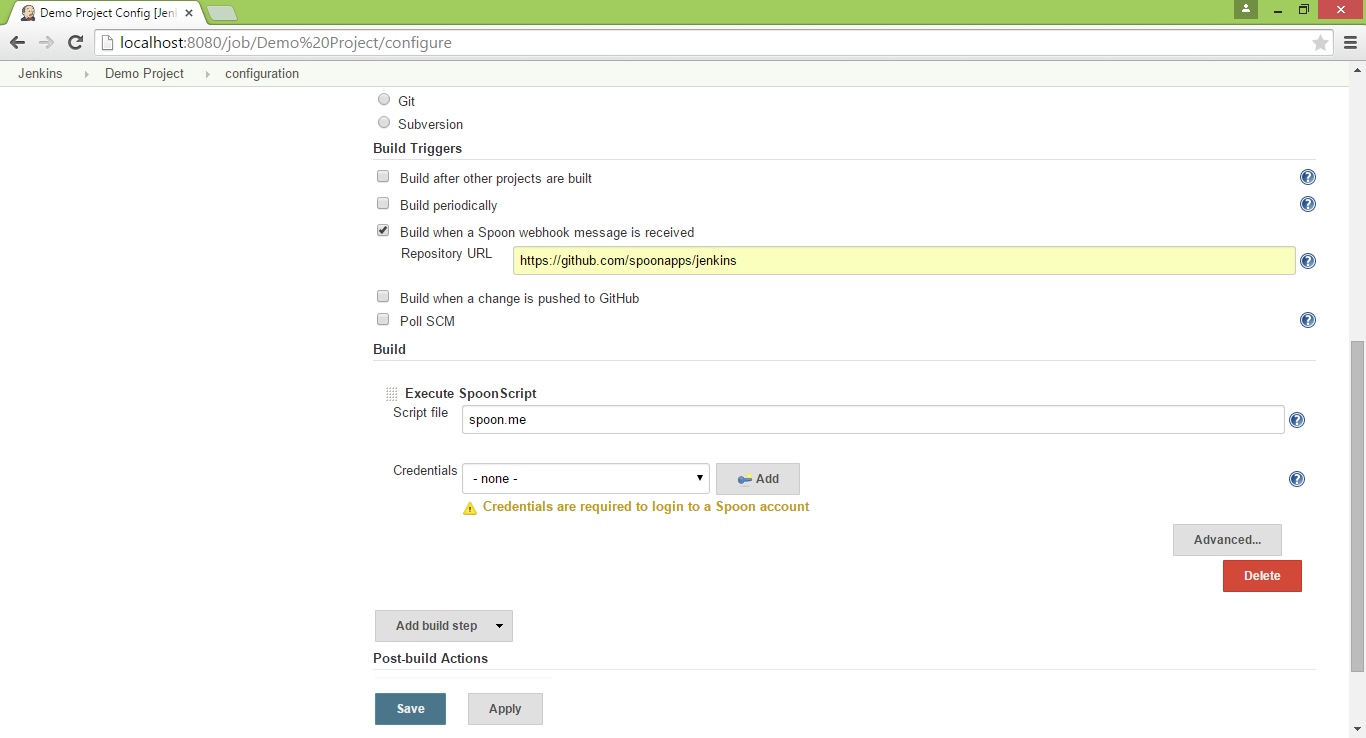
Task: Open help icon for Credentials row
Action: tap(1297, 479)
